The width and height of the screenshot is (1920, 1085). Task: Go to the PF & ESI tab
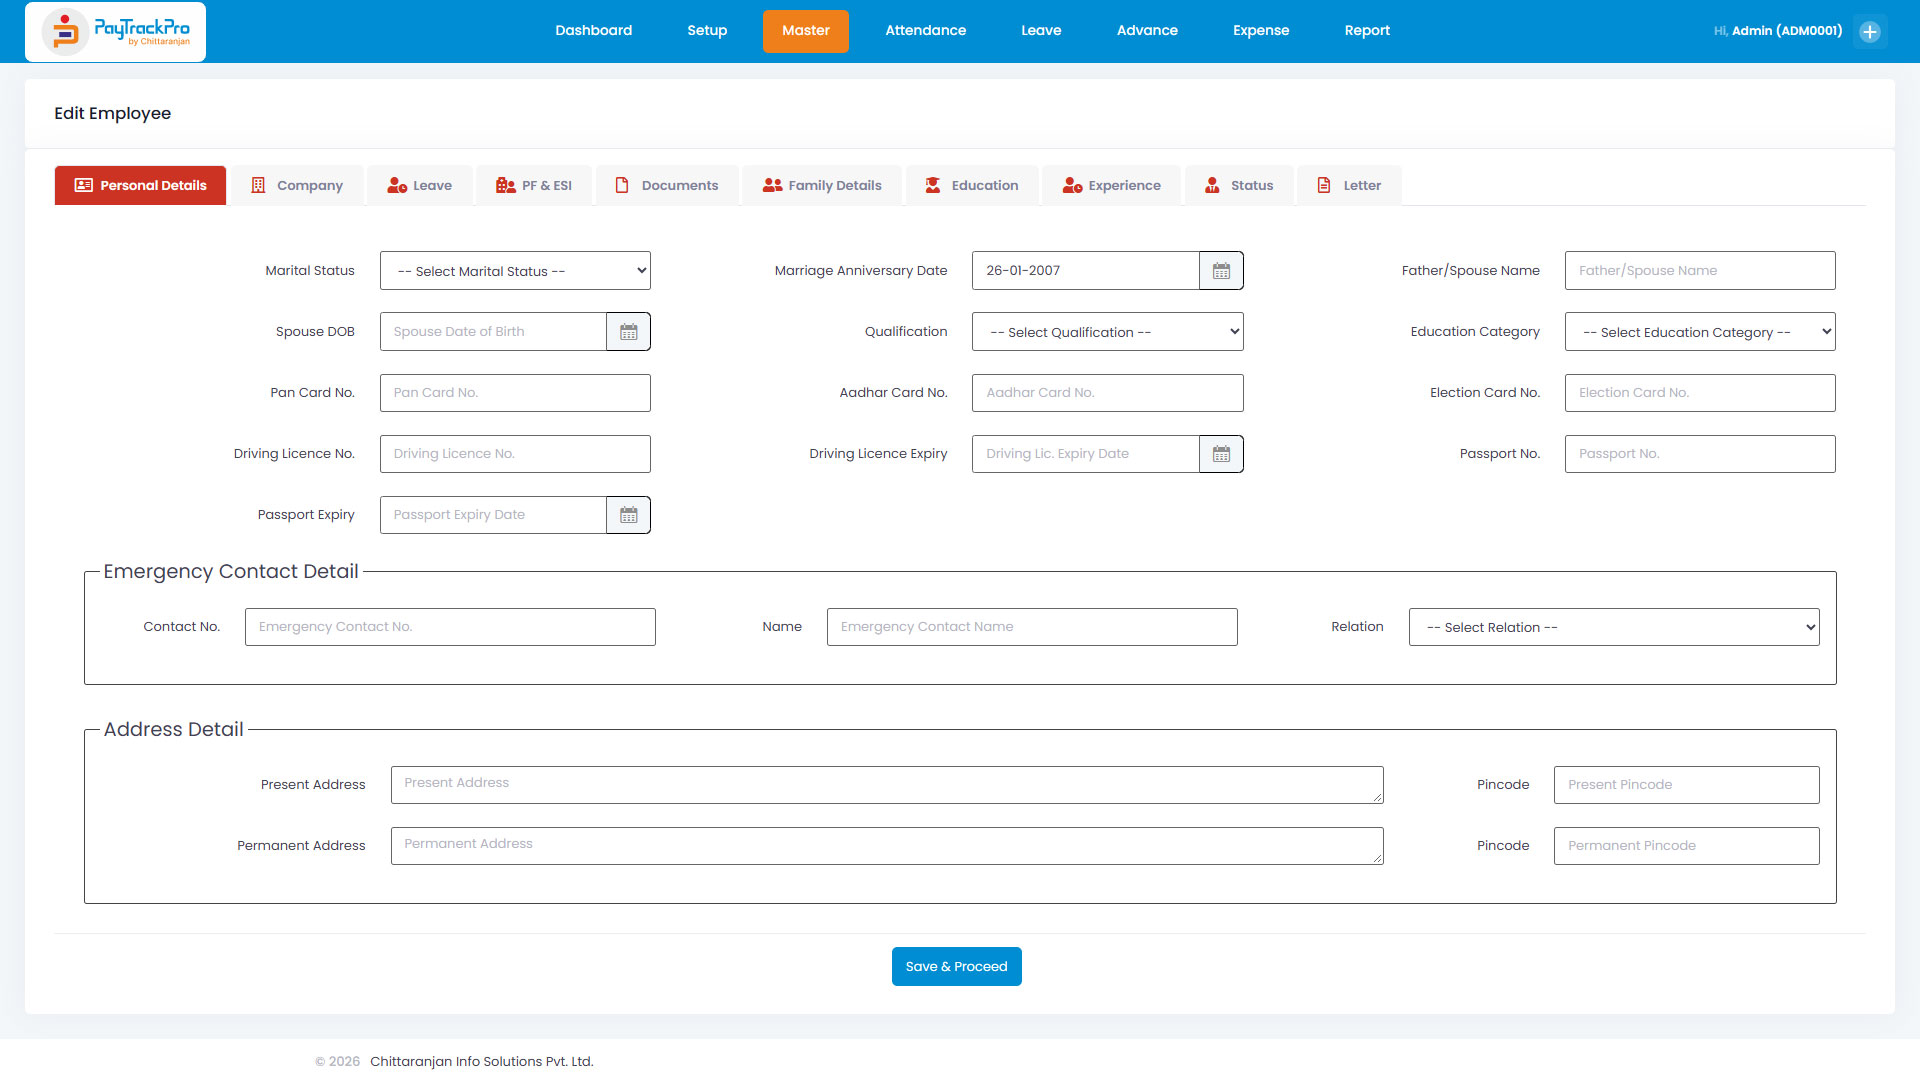click(534, 186)
